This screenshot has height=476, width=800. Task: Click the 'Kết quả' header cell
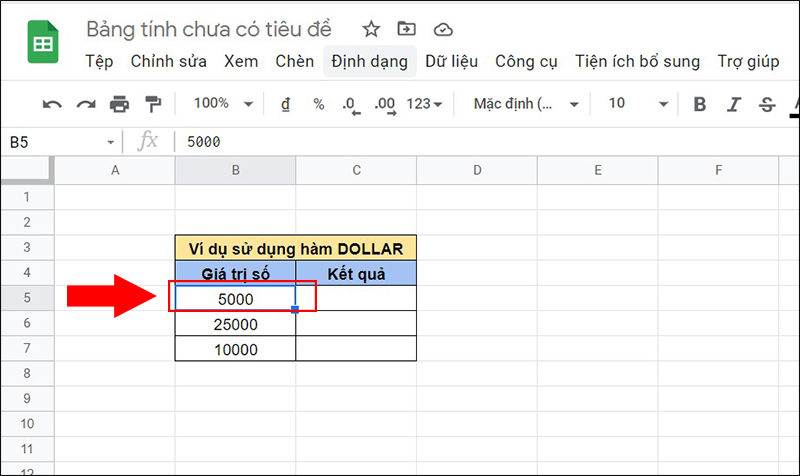point(356,273)
